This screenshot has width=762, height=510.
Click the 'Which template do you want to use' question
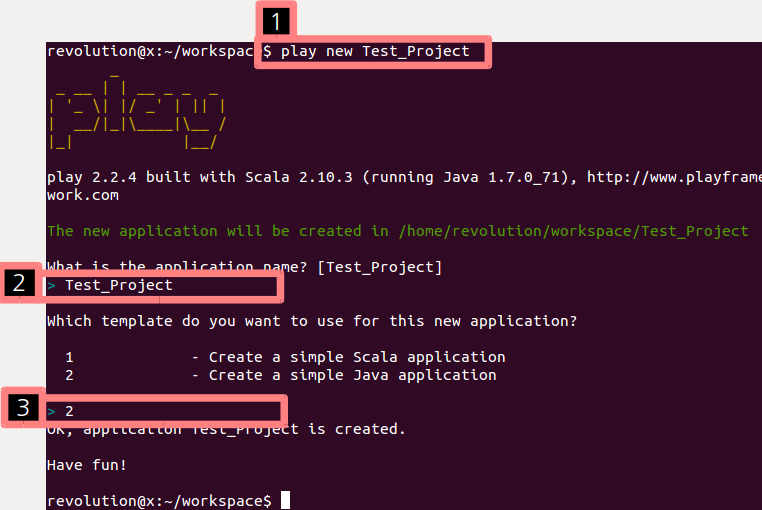pyautogui.click(x=312, y=321)
